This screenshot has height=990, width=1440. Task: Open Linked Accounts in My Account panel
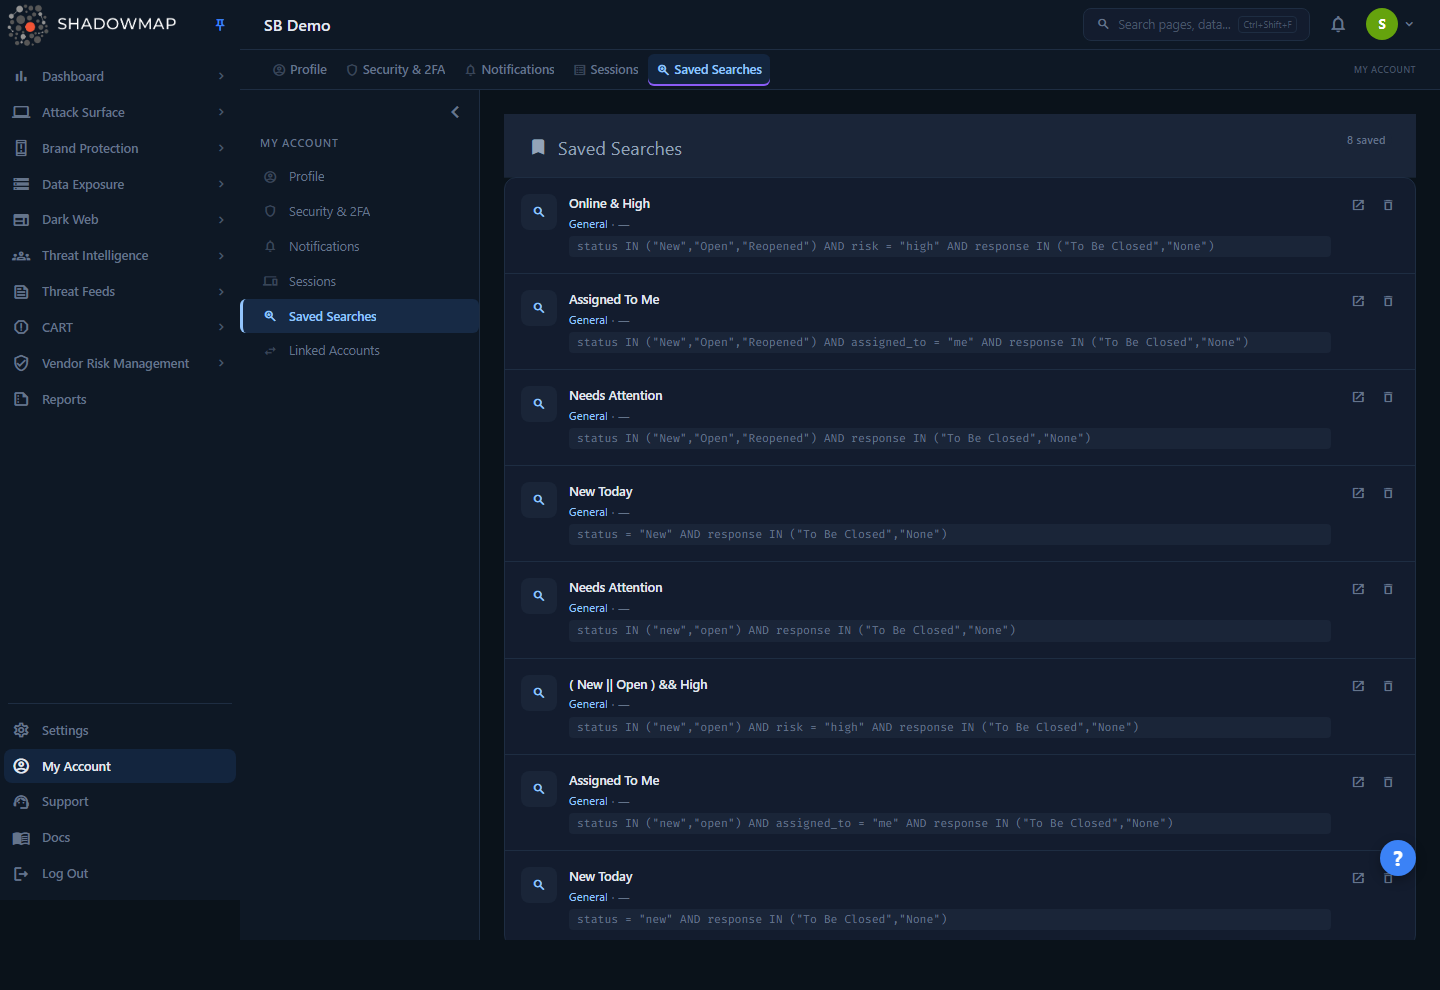click(x=360, y=351)
